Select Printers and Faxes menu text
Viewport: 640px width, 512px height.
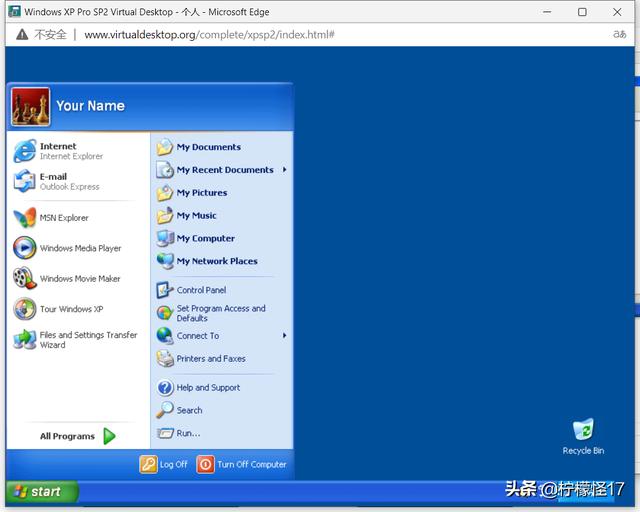[x=211, y=358]
